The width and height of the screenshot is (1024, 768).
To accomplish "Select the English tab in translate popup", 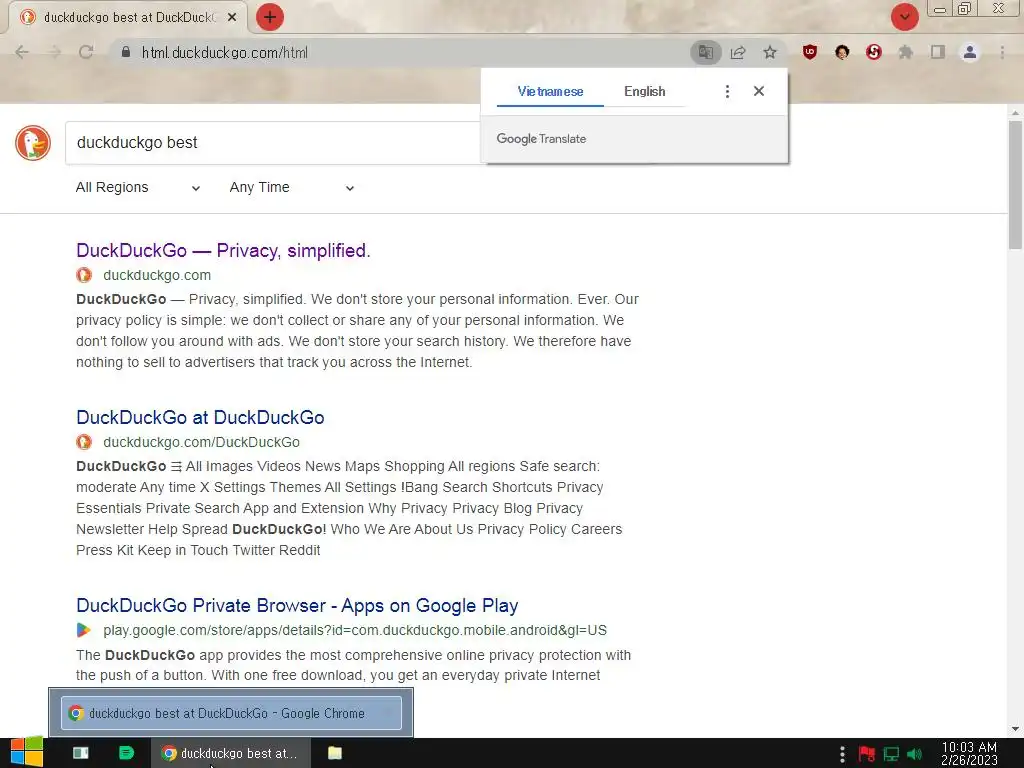I will click(645, 91).
